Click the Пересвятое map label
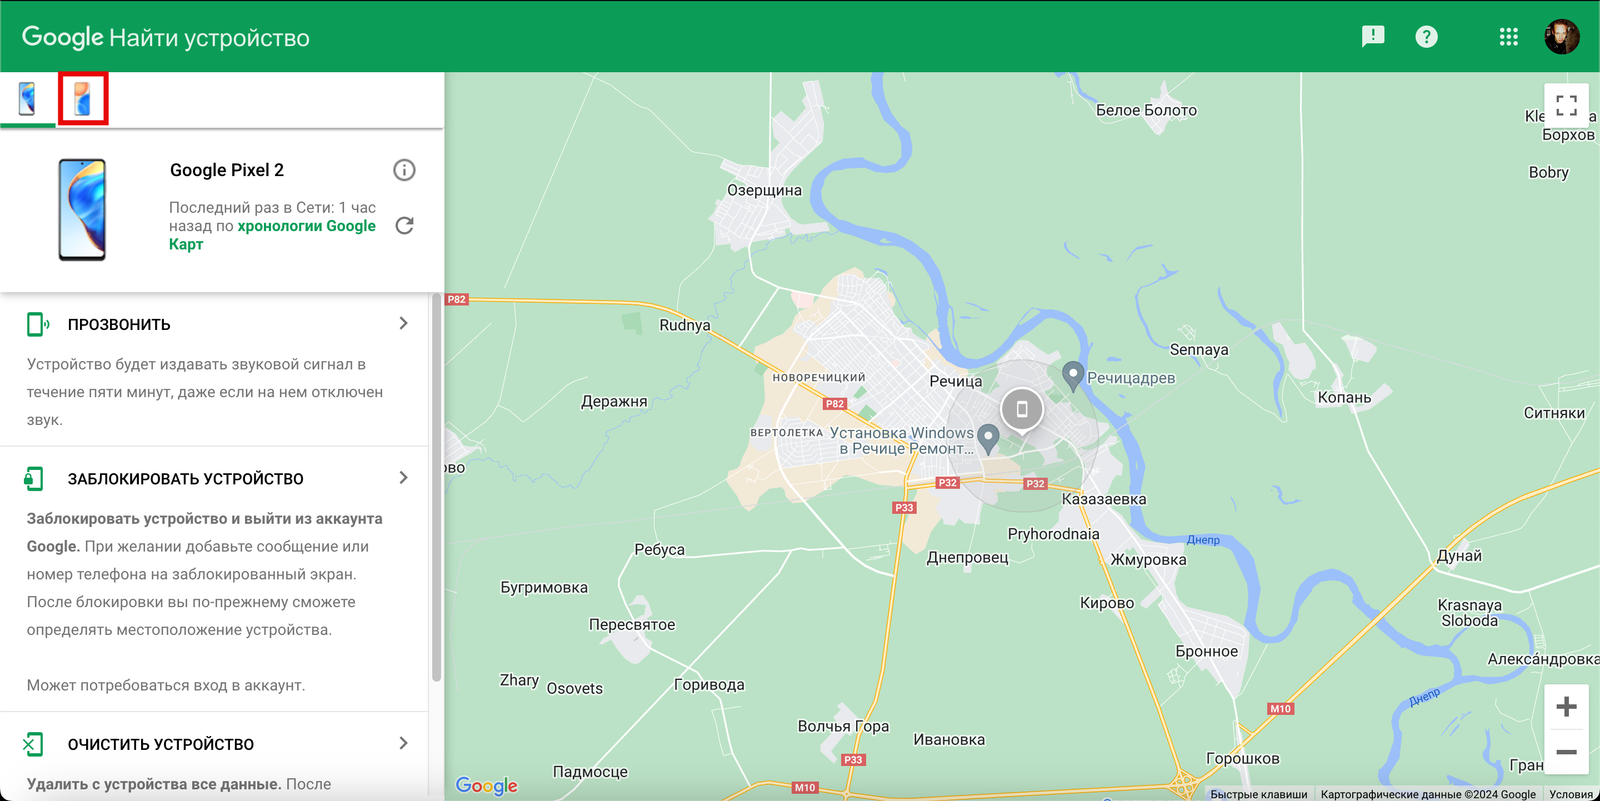 coord(632,624)
